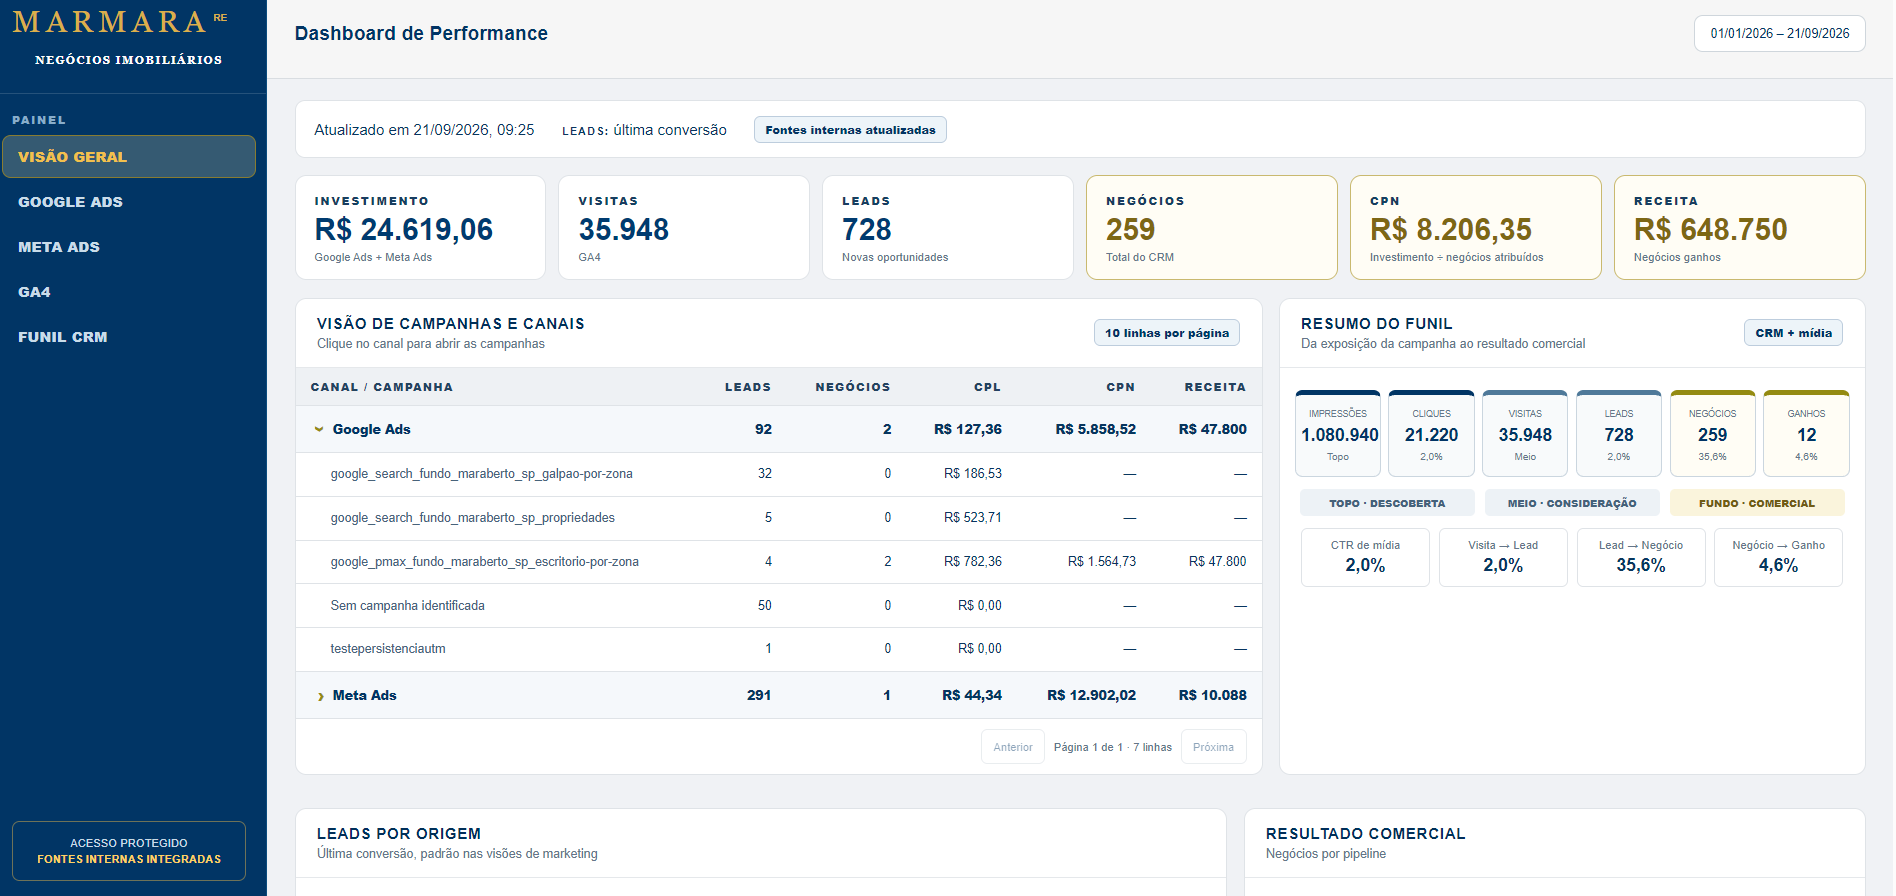Viewport: 1896px width, 896px height.
Task: Select the Topo · Descoberta funnel stage
Action: [1387, 503]
